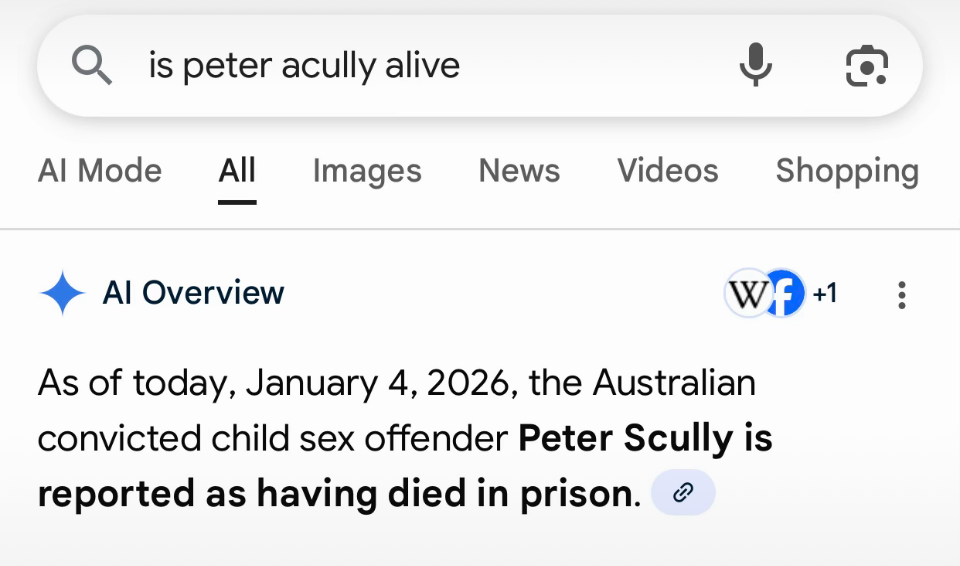Select the All results tab

[237, 171]
